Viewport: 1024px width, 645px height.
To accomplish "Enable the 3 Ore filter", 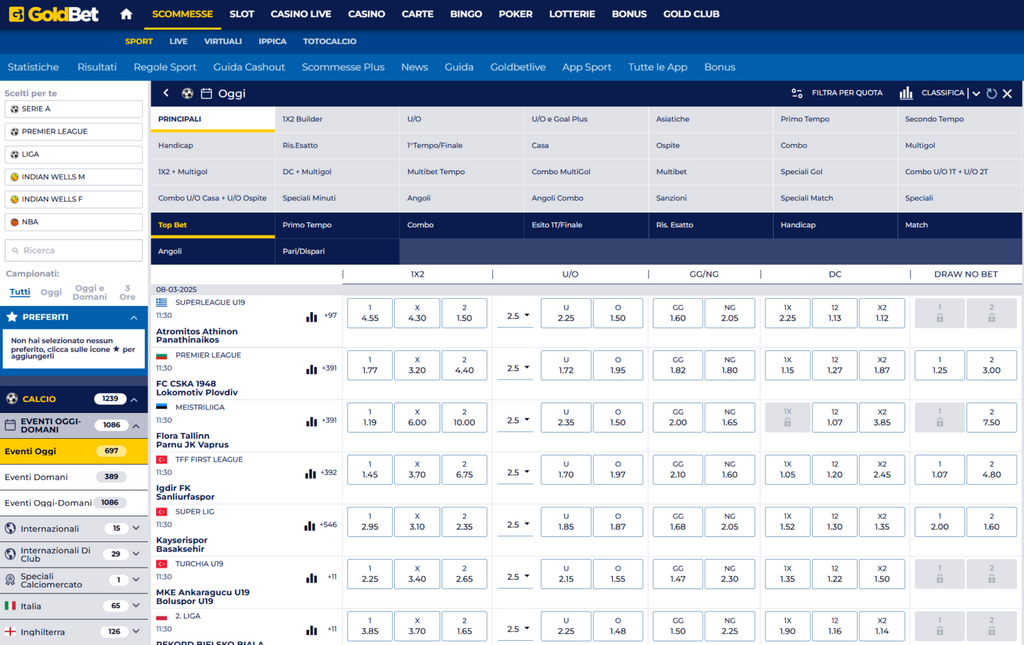I will point(129,290).
